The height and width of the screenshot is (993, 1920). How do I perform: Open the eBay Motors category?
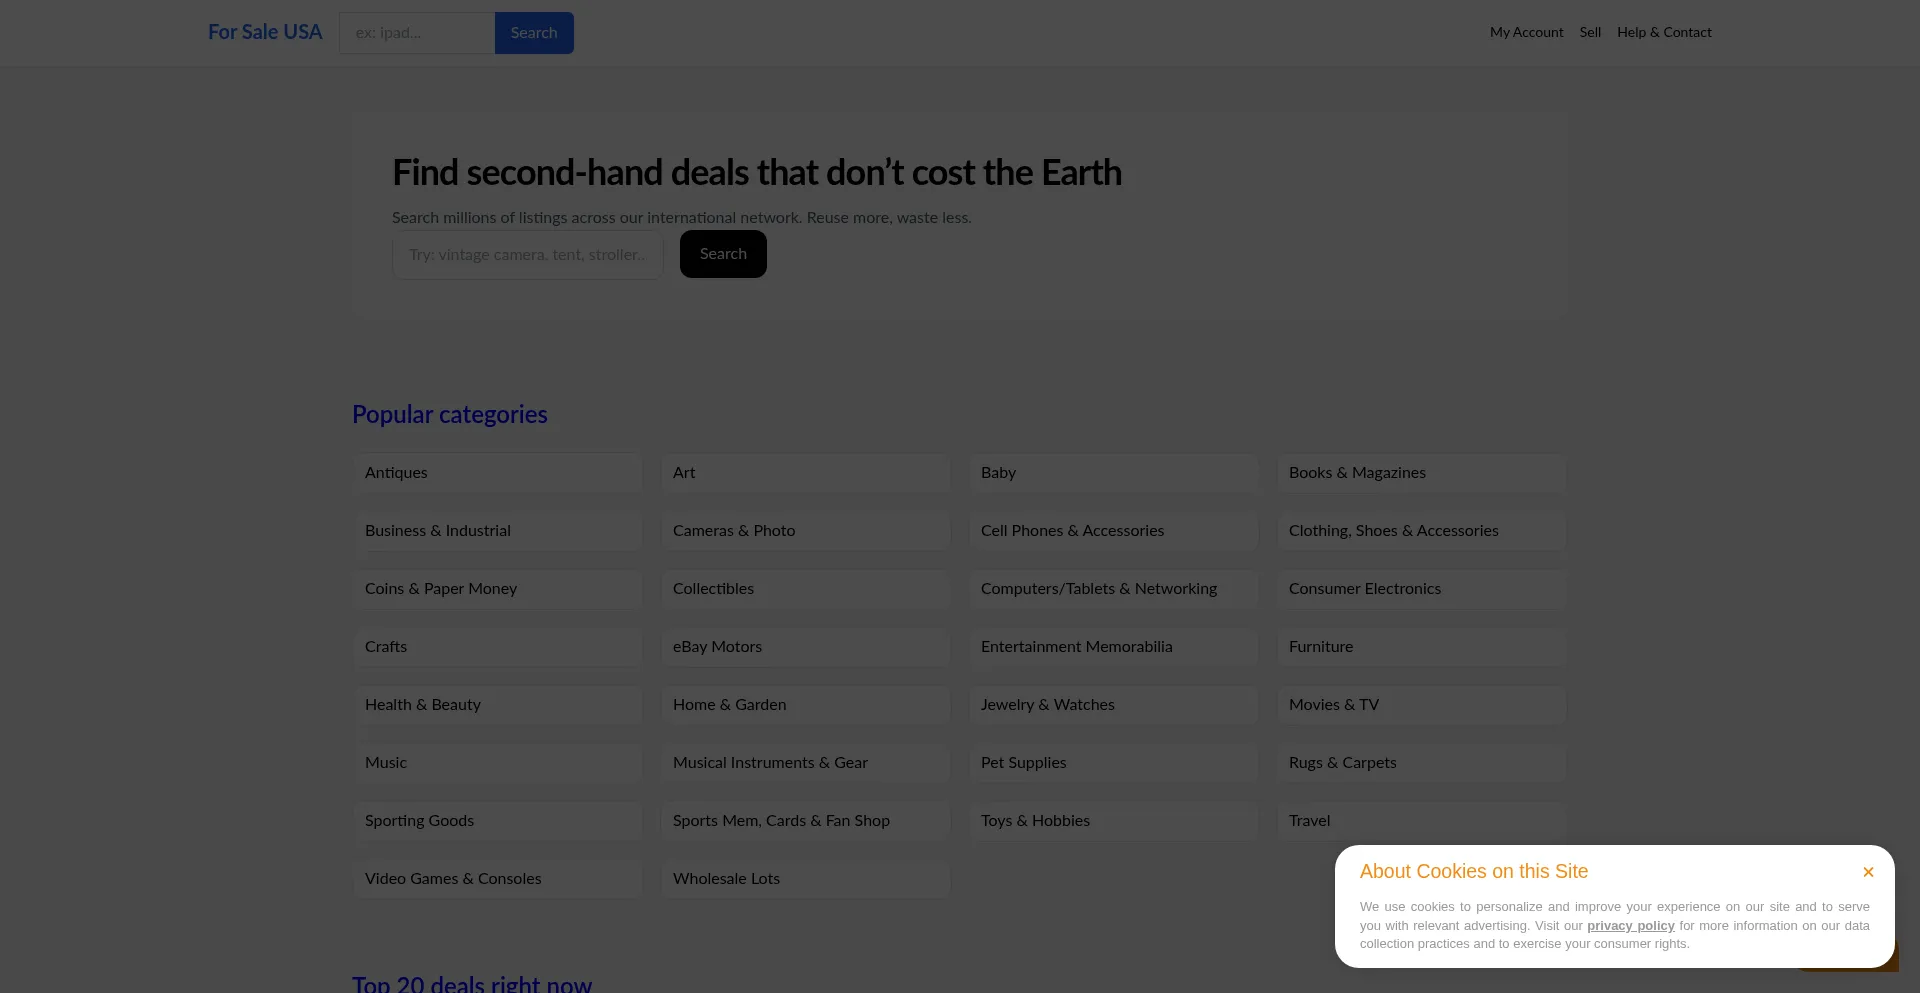(805, 647)
